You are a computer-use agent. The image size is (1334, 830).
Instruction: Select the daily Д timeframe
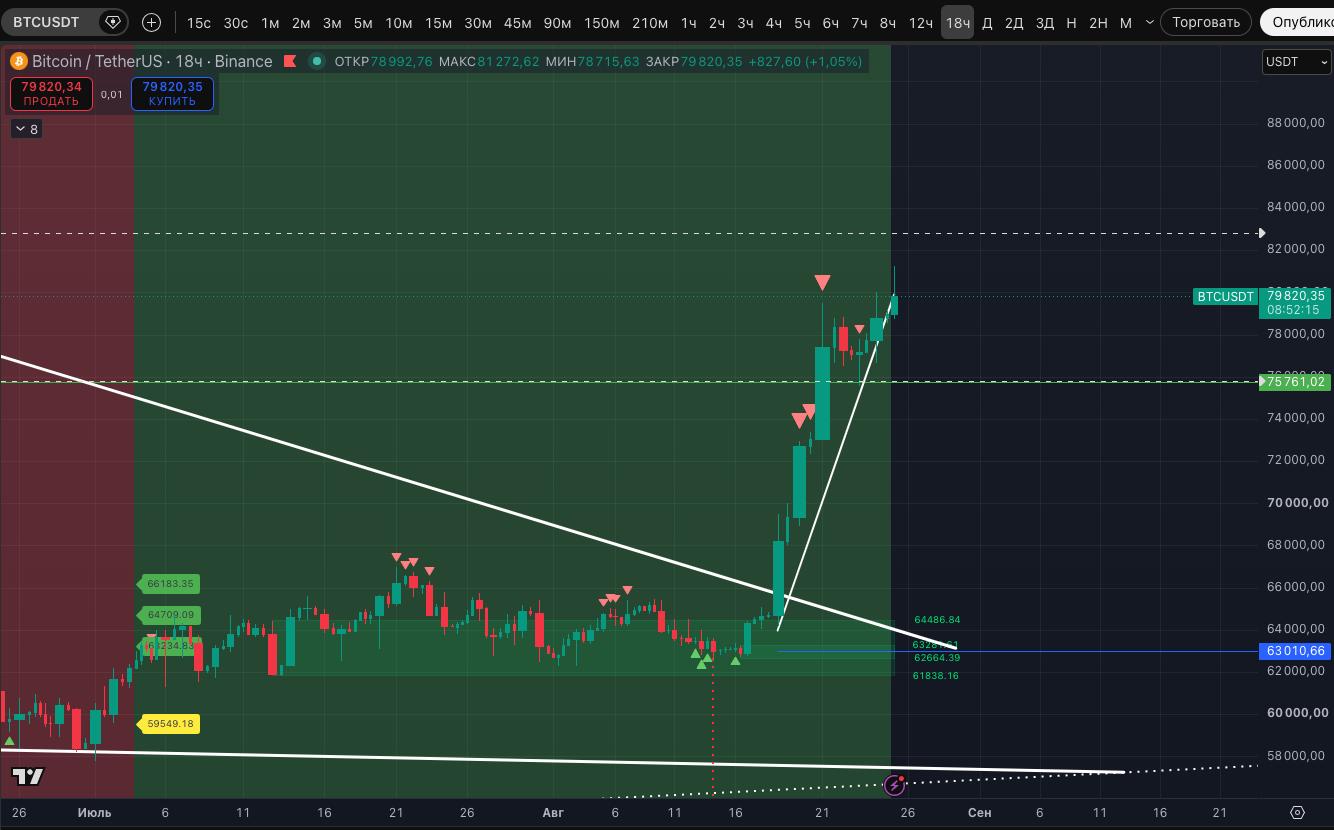pos(987,22)
